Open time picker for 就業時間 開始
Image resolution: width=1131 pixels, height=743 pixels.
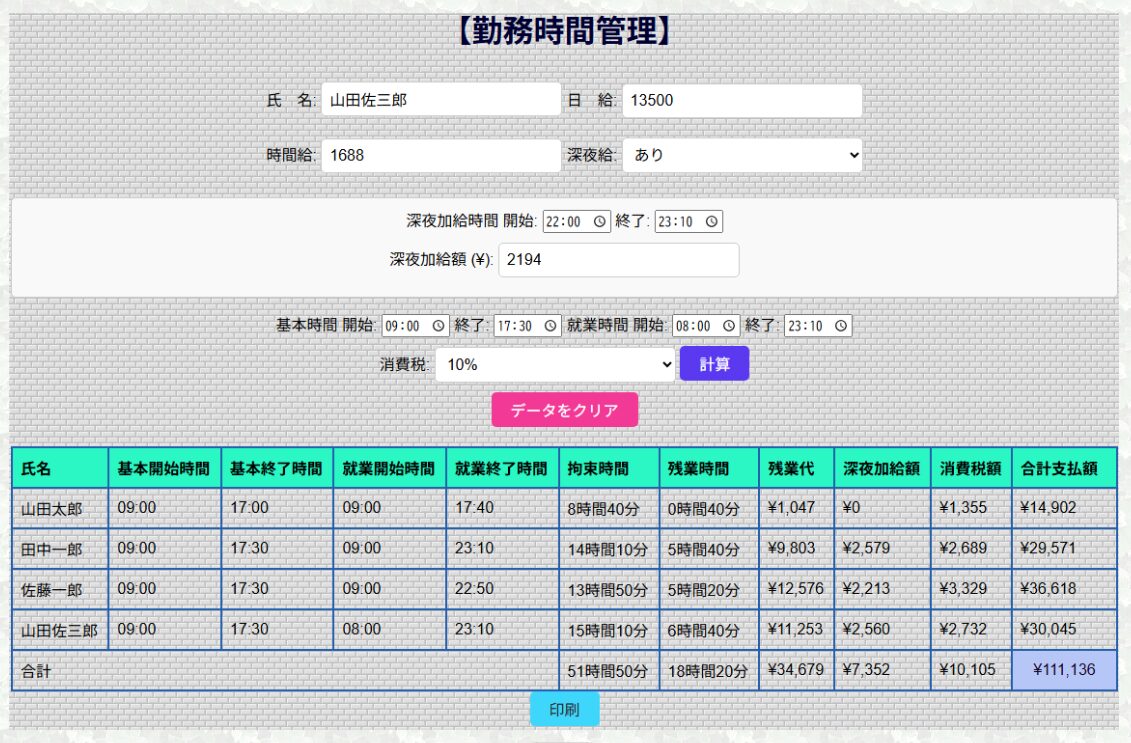(729, 326)
